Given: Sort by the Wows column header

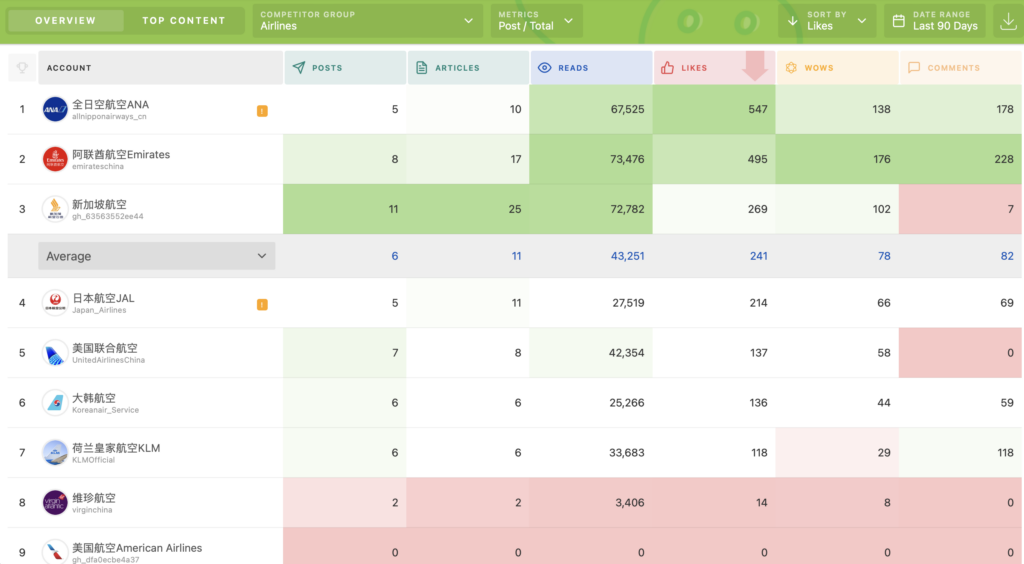Looking at the screenshot, I should (x=838, y=67).
